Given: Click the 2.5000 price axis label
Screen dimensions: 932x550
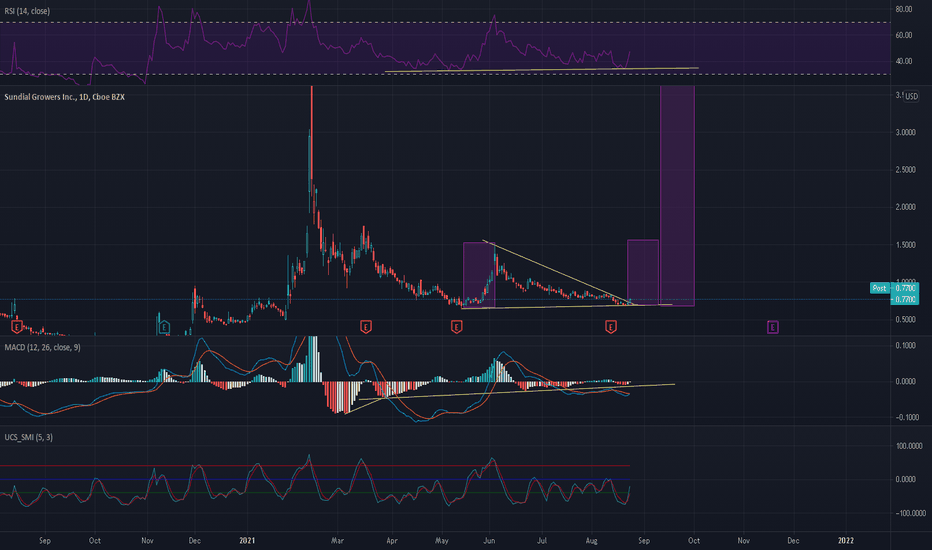Looking at the screenshot, I should [x=906, y=170].
